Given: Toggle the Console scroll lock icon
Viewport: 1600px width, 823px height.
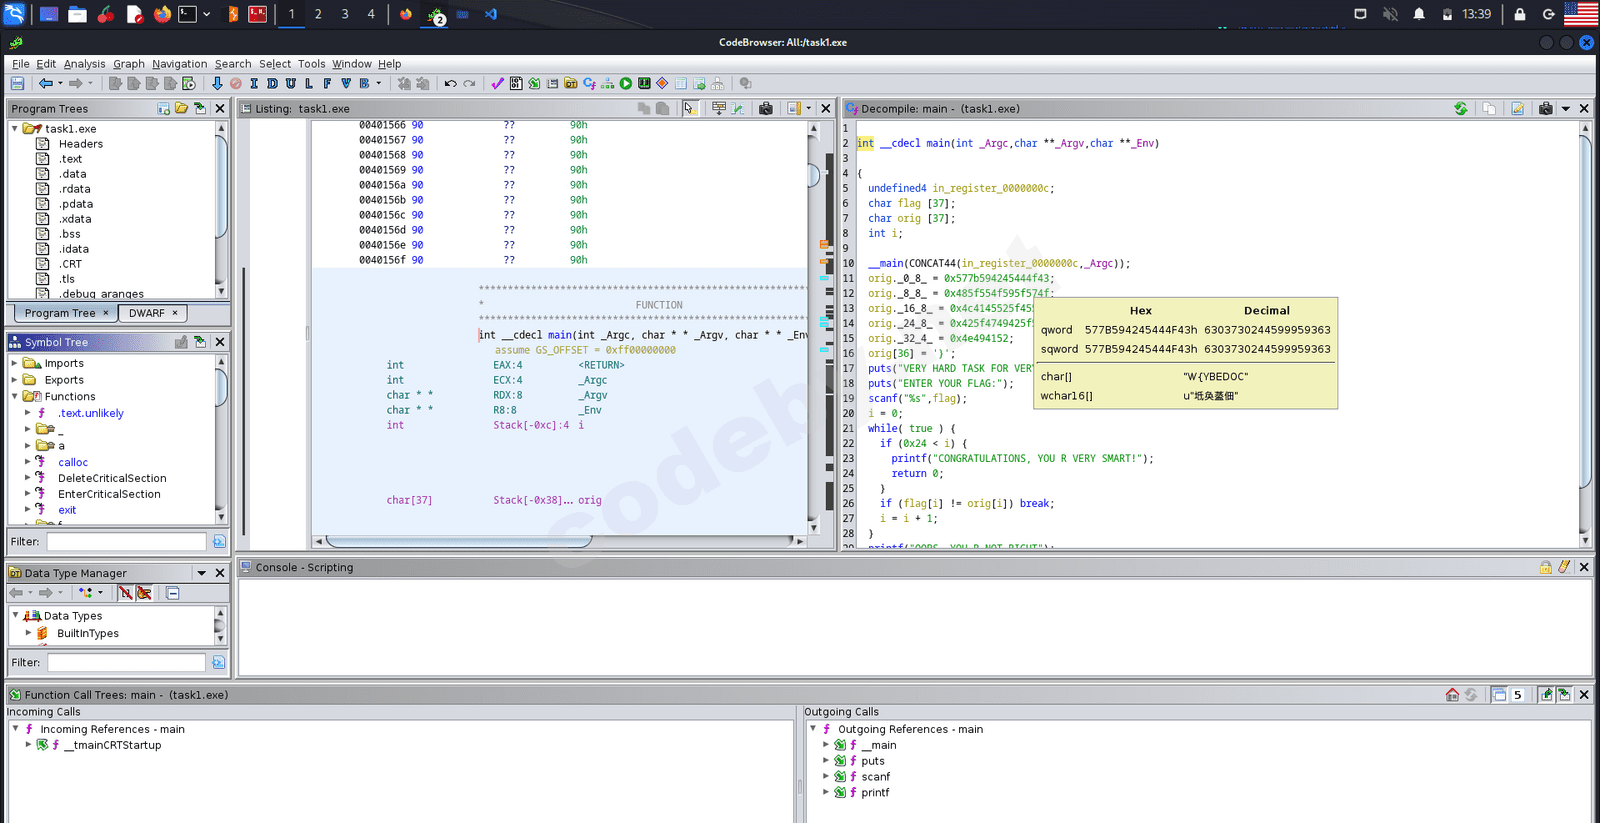Looking at the screenshot, I should 1545,567.
